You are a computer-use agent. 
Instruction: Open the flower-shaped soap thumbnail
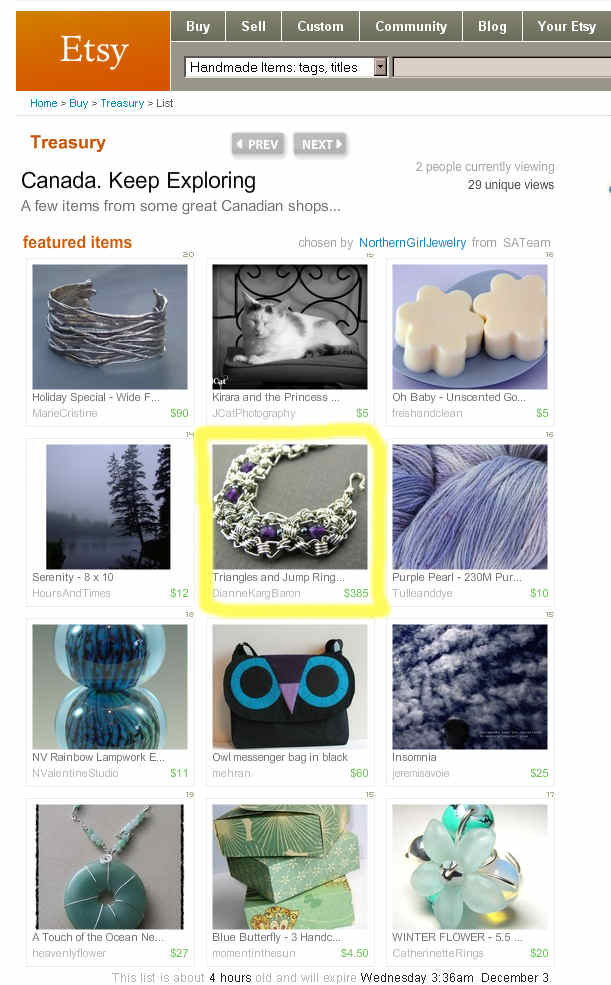point(470,327)
